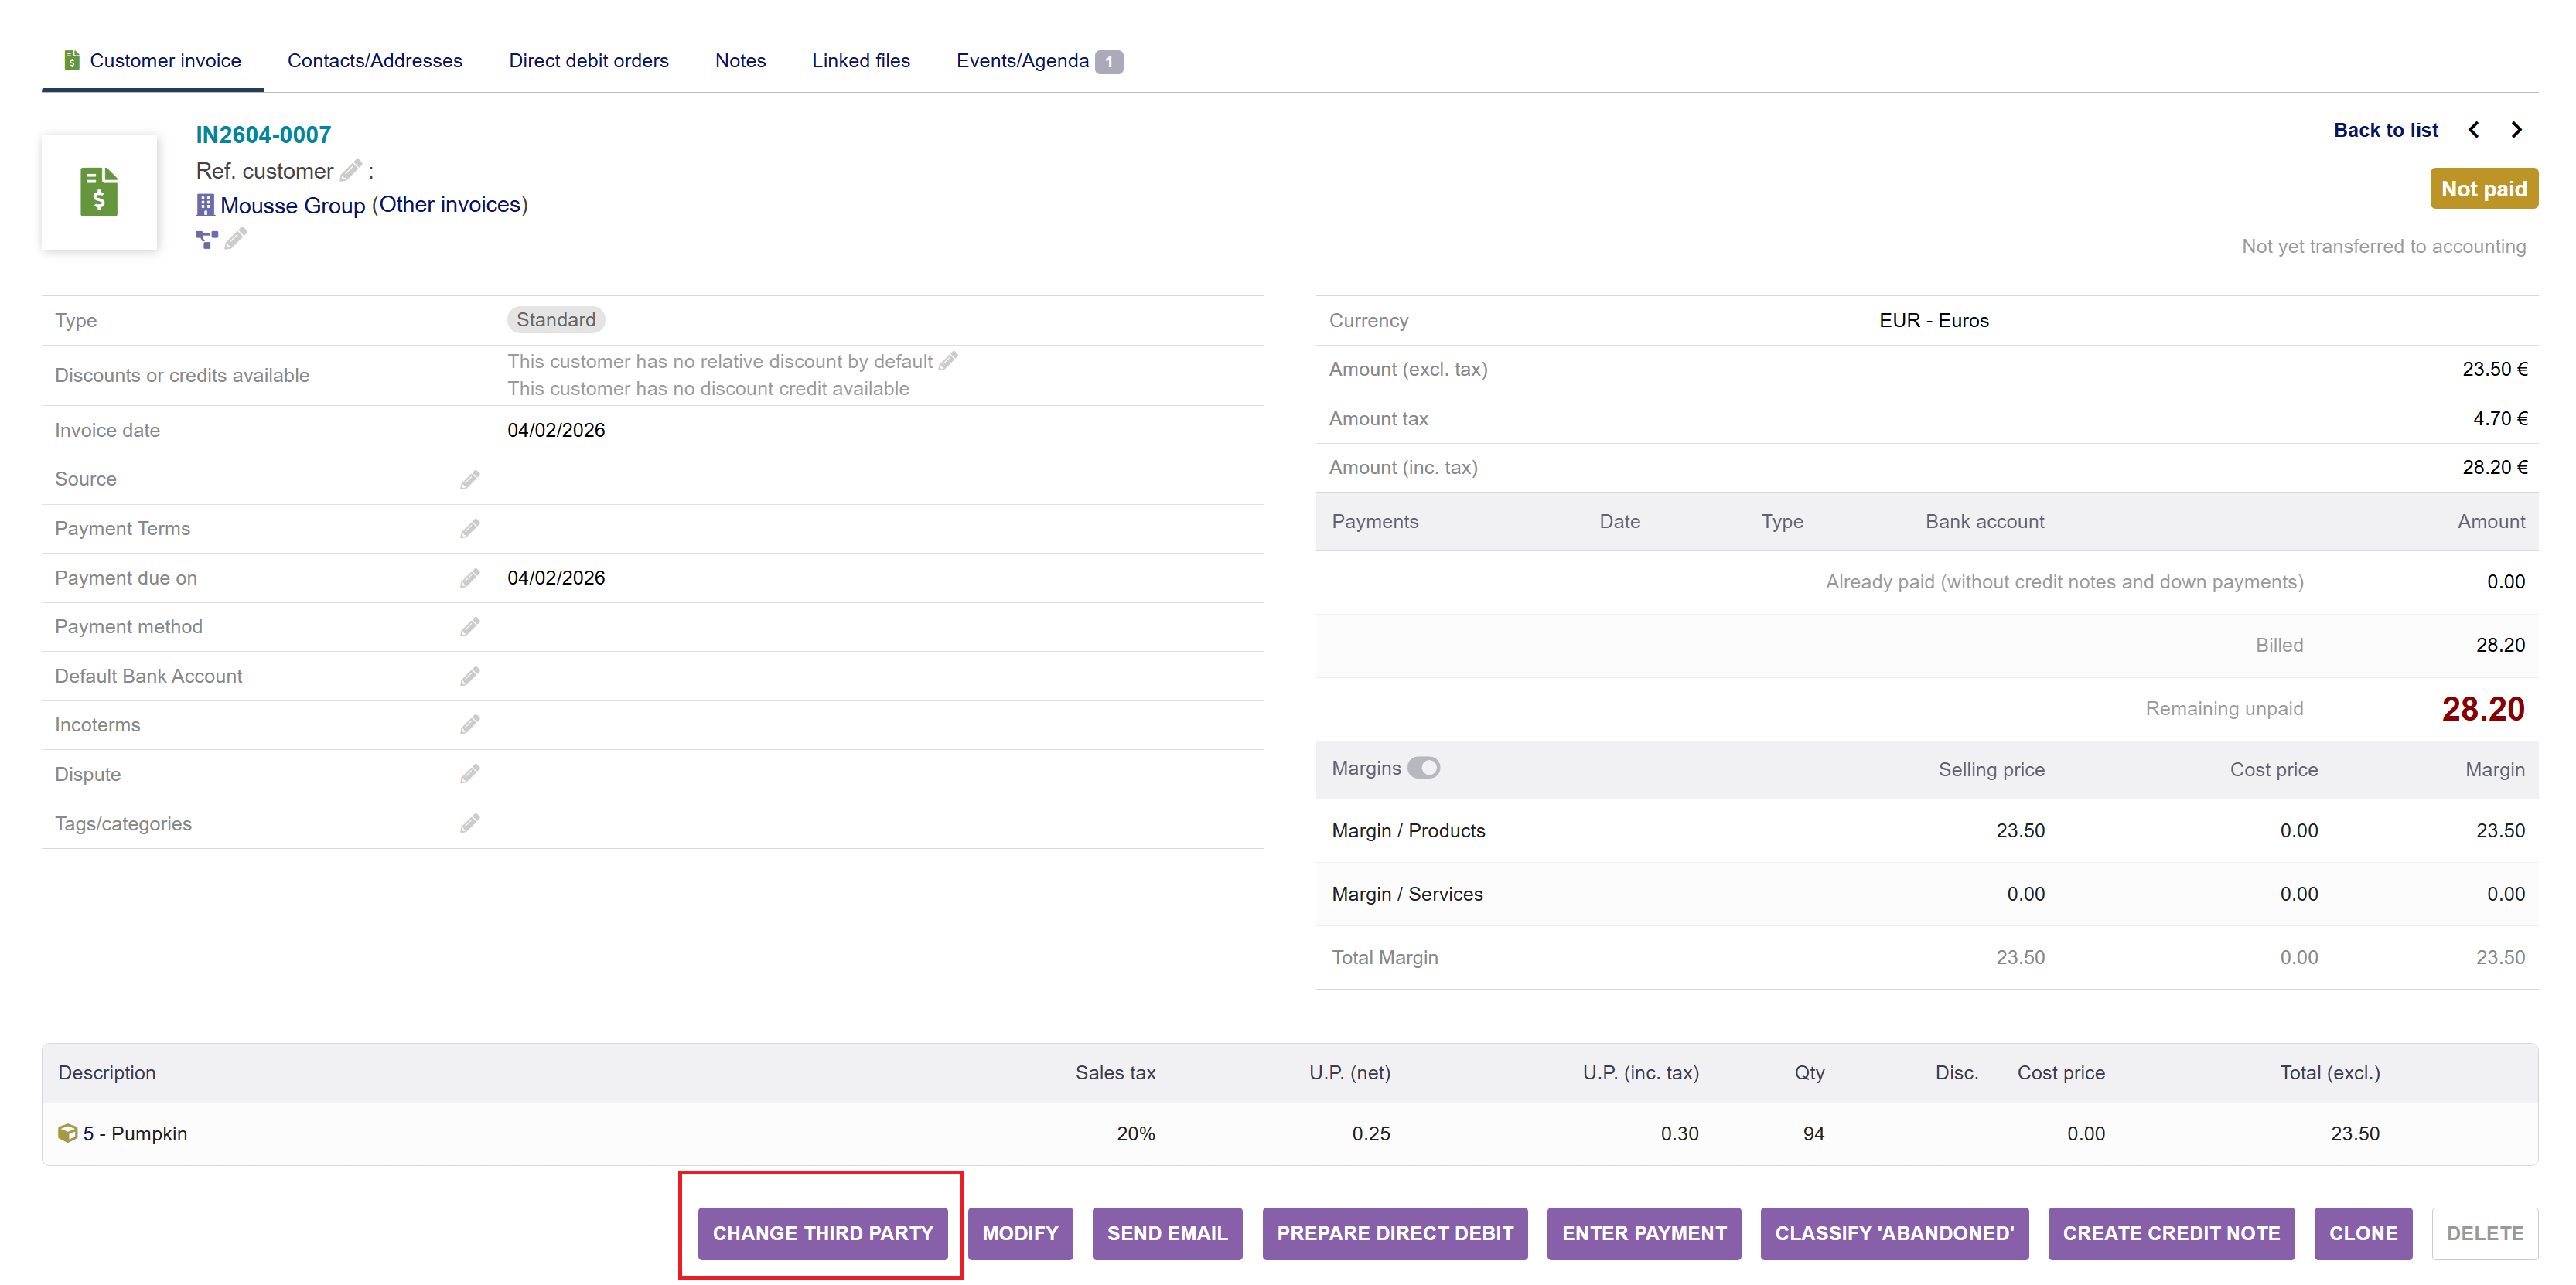Open the Mousse Group third-party link
This screenshot has width=2576, height=1285.
point(292,205)
